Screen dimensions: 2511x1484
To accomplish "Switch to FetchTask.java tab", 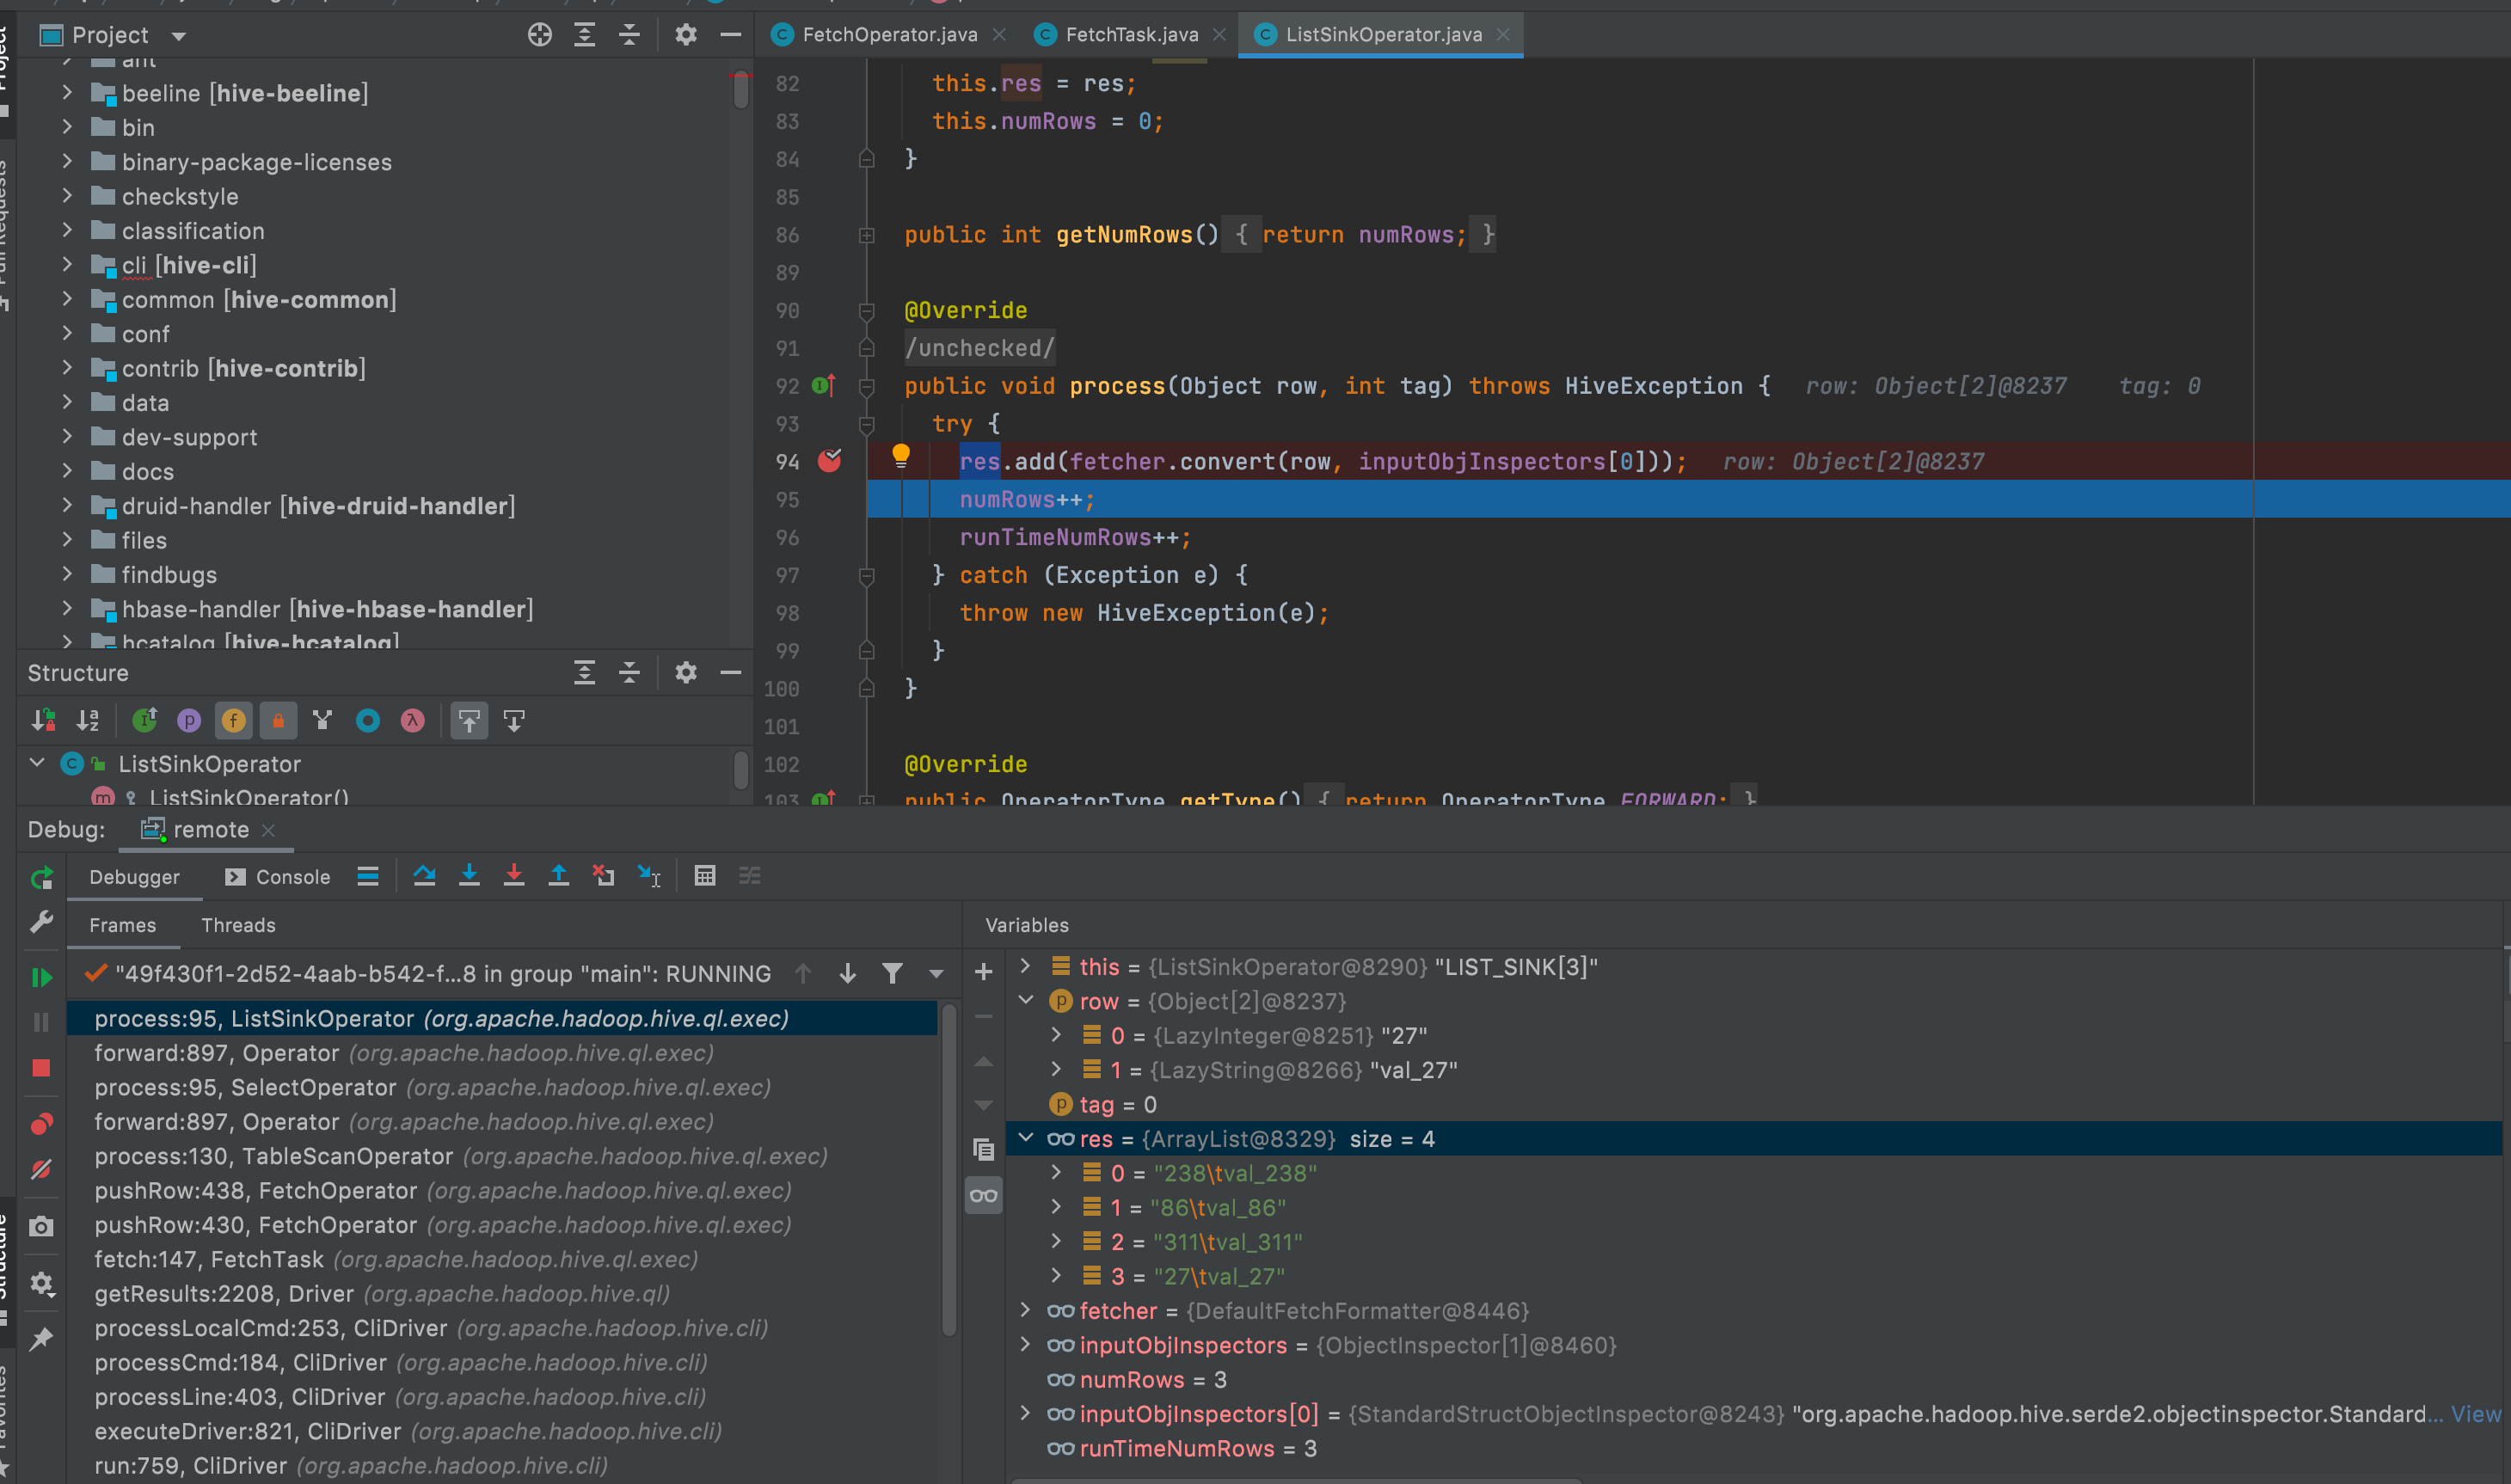I will coord(1132,34).
